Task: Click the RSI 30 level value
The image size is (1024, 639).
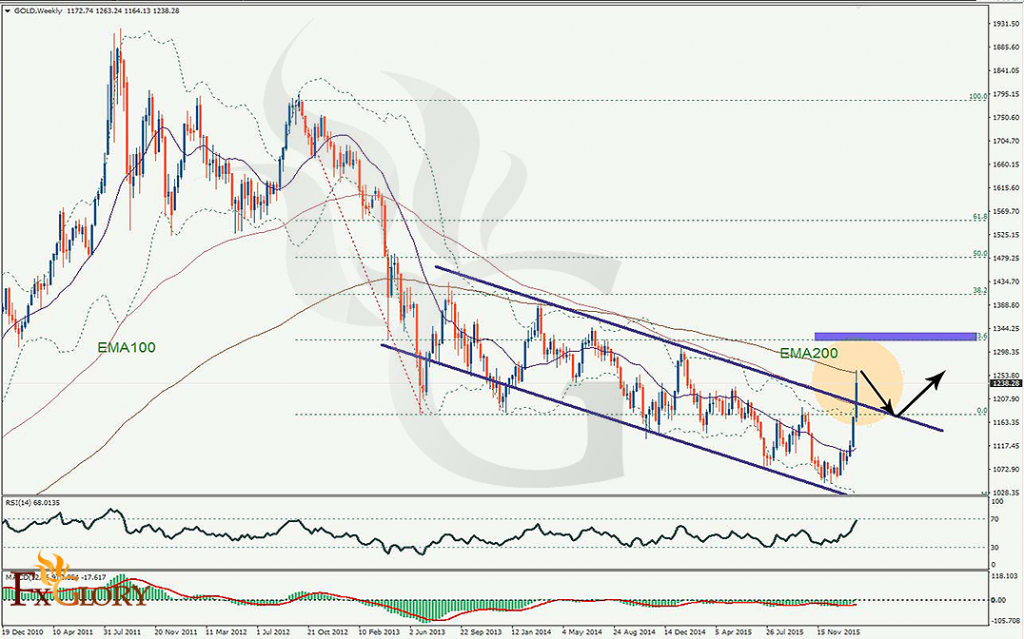Action: 995,548
